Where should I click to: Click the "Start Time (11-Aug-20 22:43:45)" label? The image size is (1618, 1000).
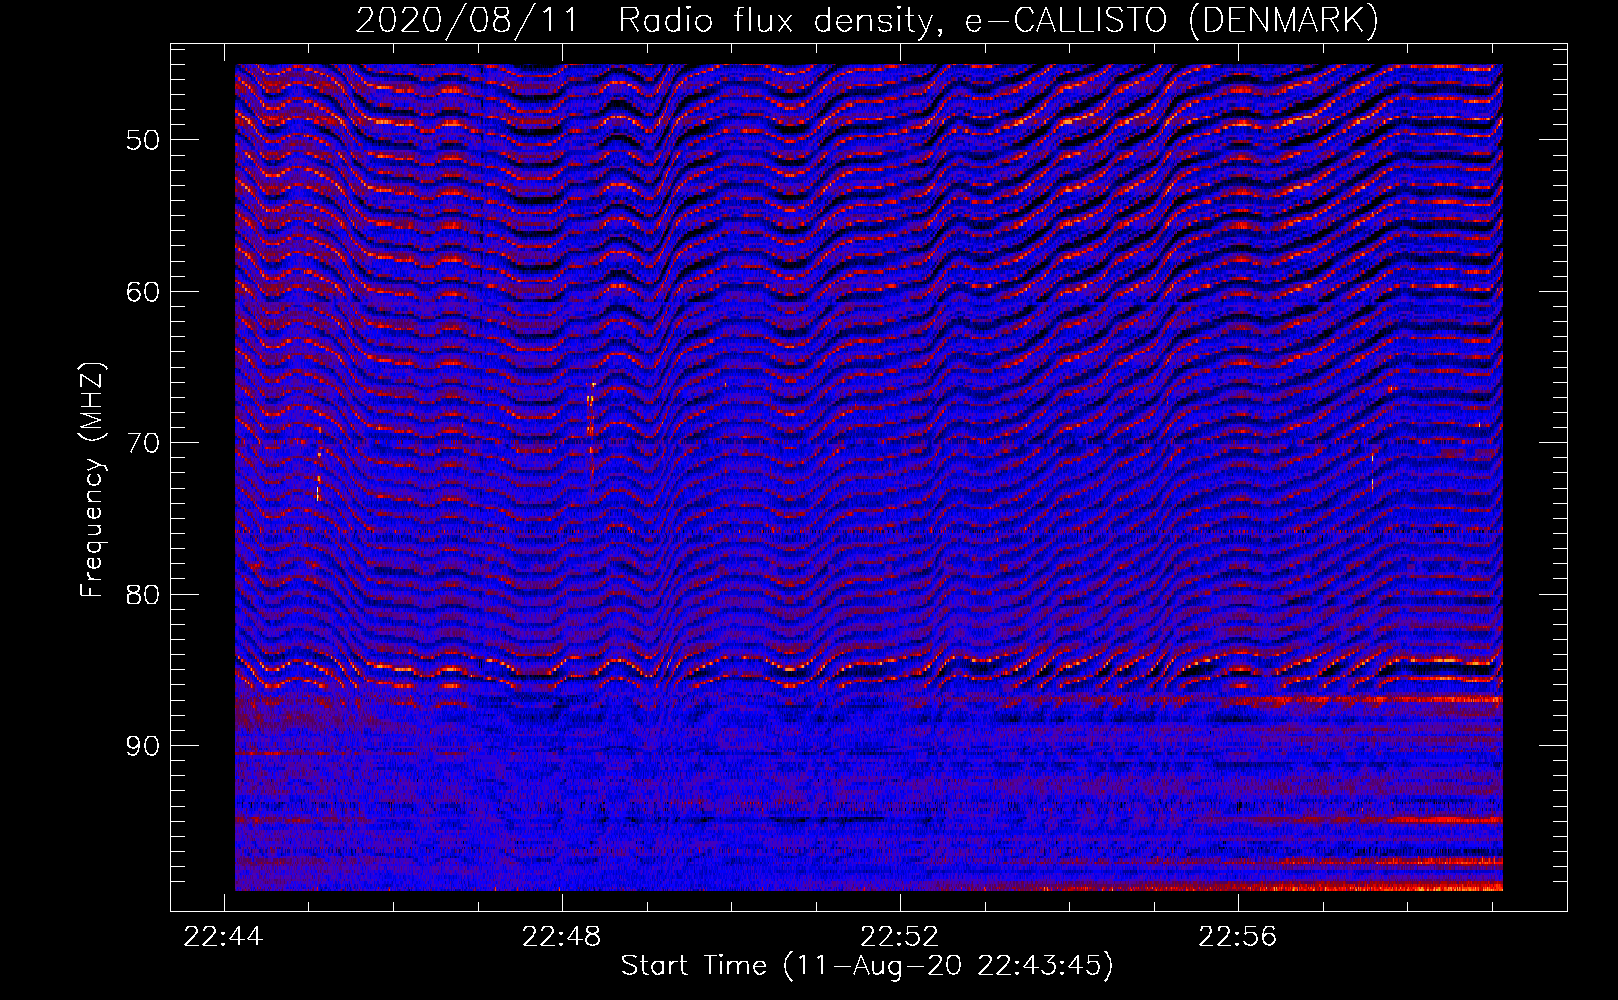click(867, 965)
